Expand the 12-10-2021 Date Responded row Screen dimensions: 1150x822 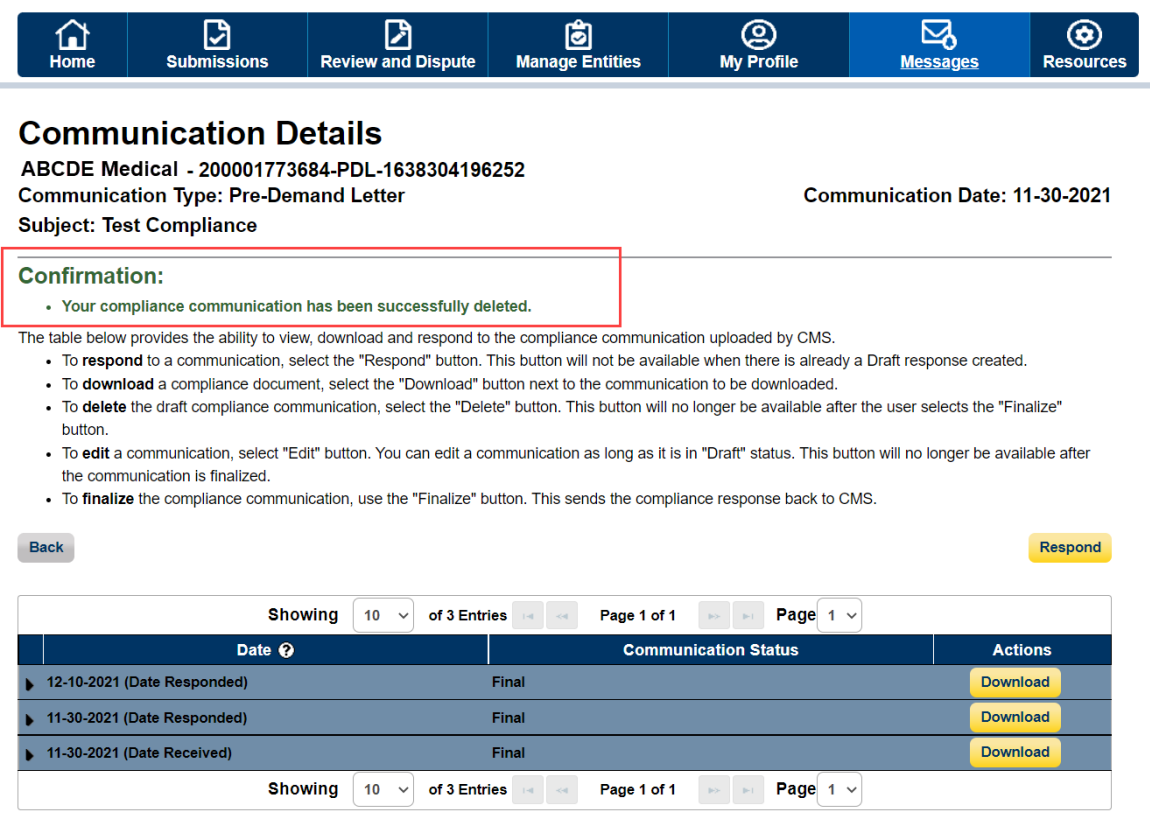point(30,684)
